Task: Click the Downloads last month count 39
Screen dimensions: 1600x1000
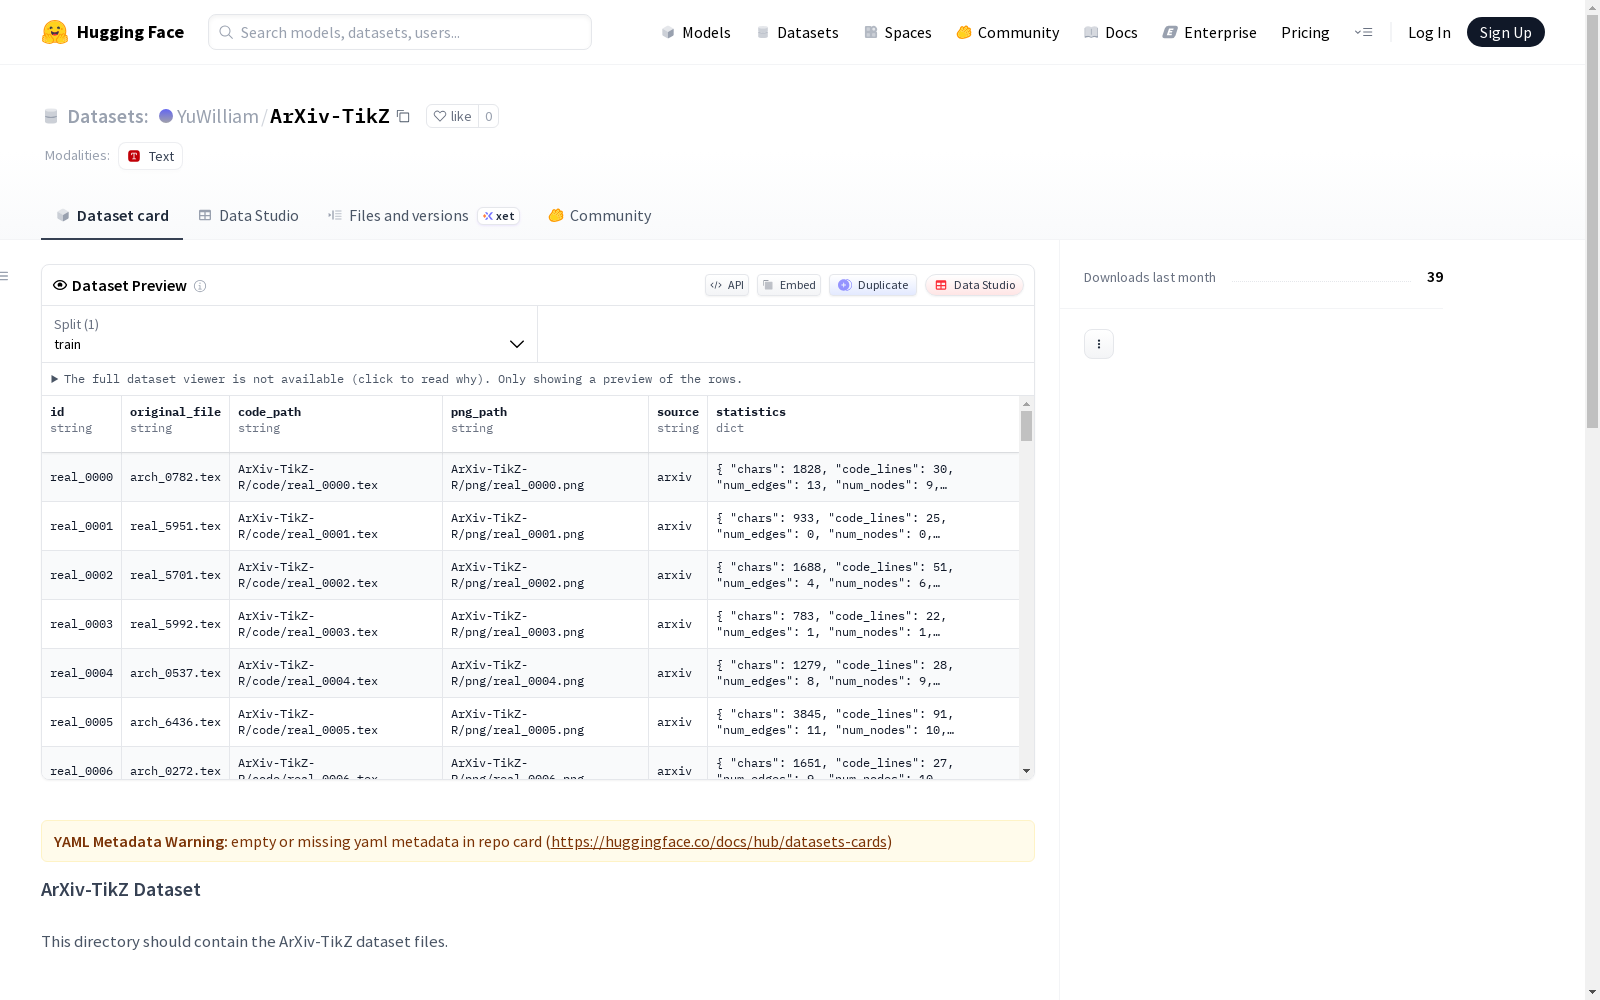Action: (x=1435, y=277)
